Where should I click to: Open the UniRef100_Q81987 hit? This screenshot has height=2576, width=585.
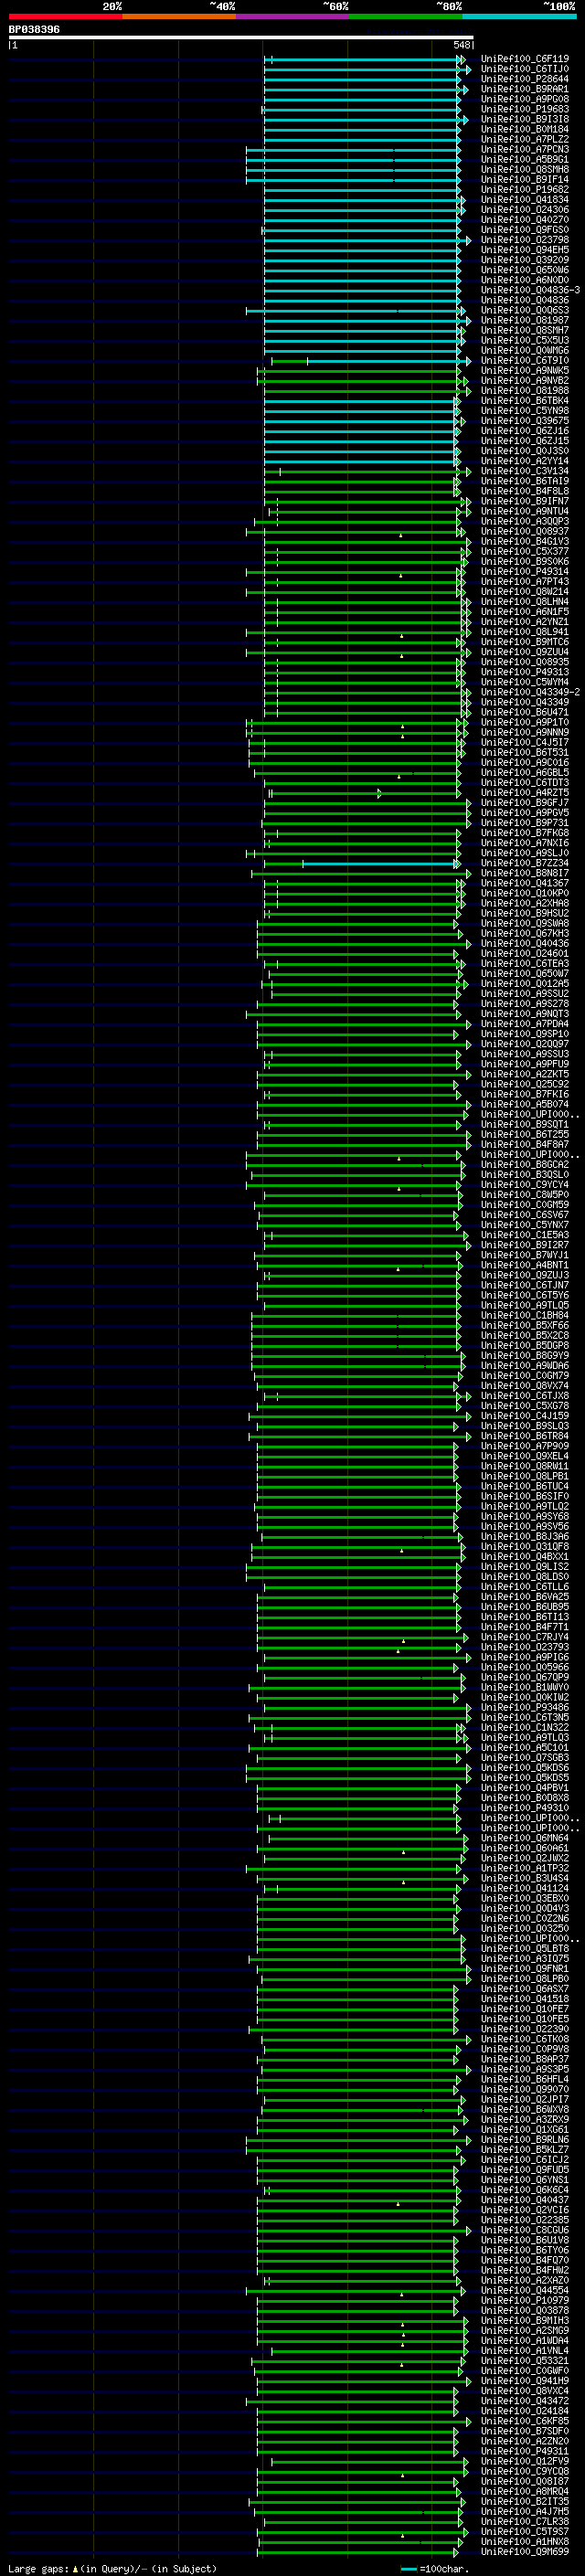tap(525, 320)
